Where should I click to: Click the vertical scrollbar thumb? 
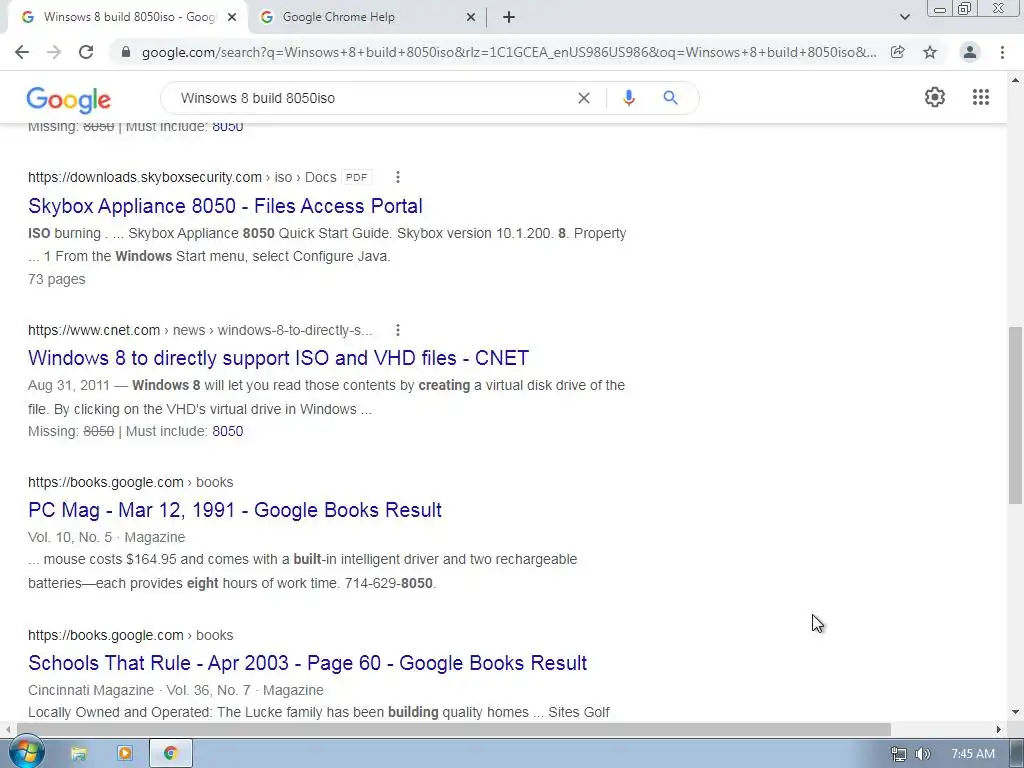[x=1015, y=415]
